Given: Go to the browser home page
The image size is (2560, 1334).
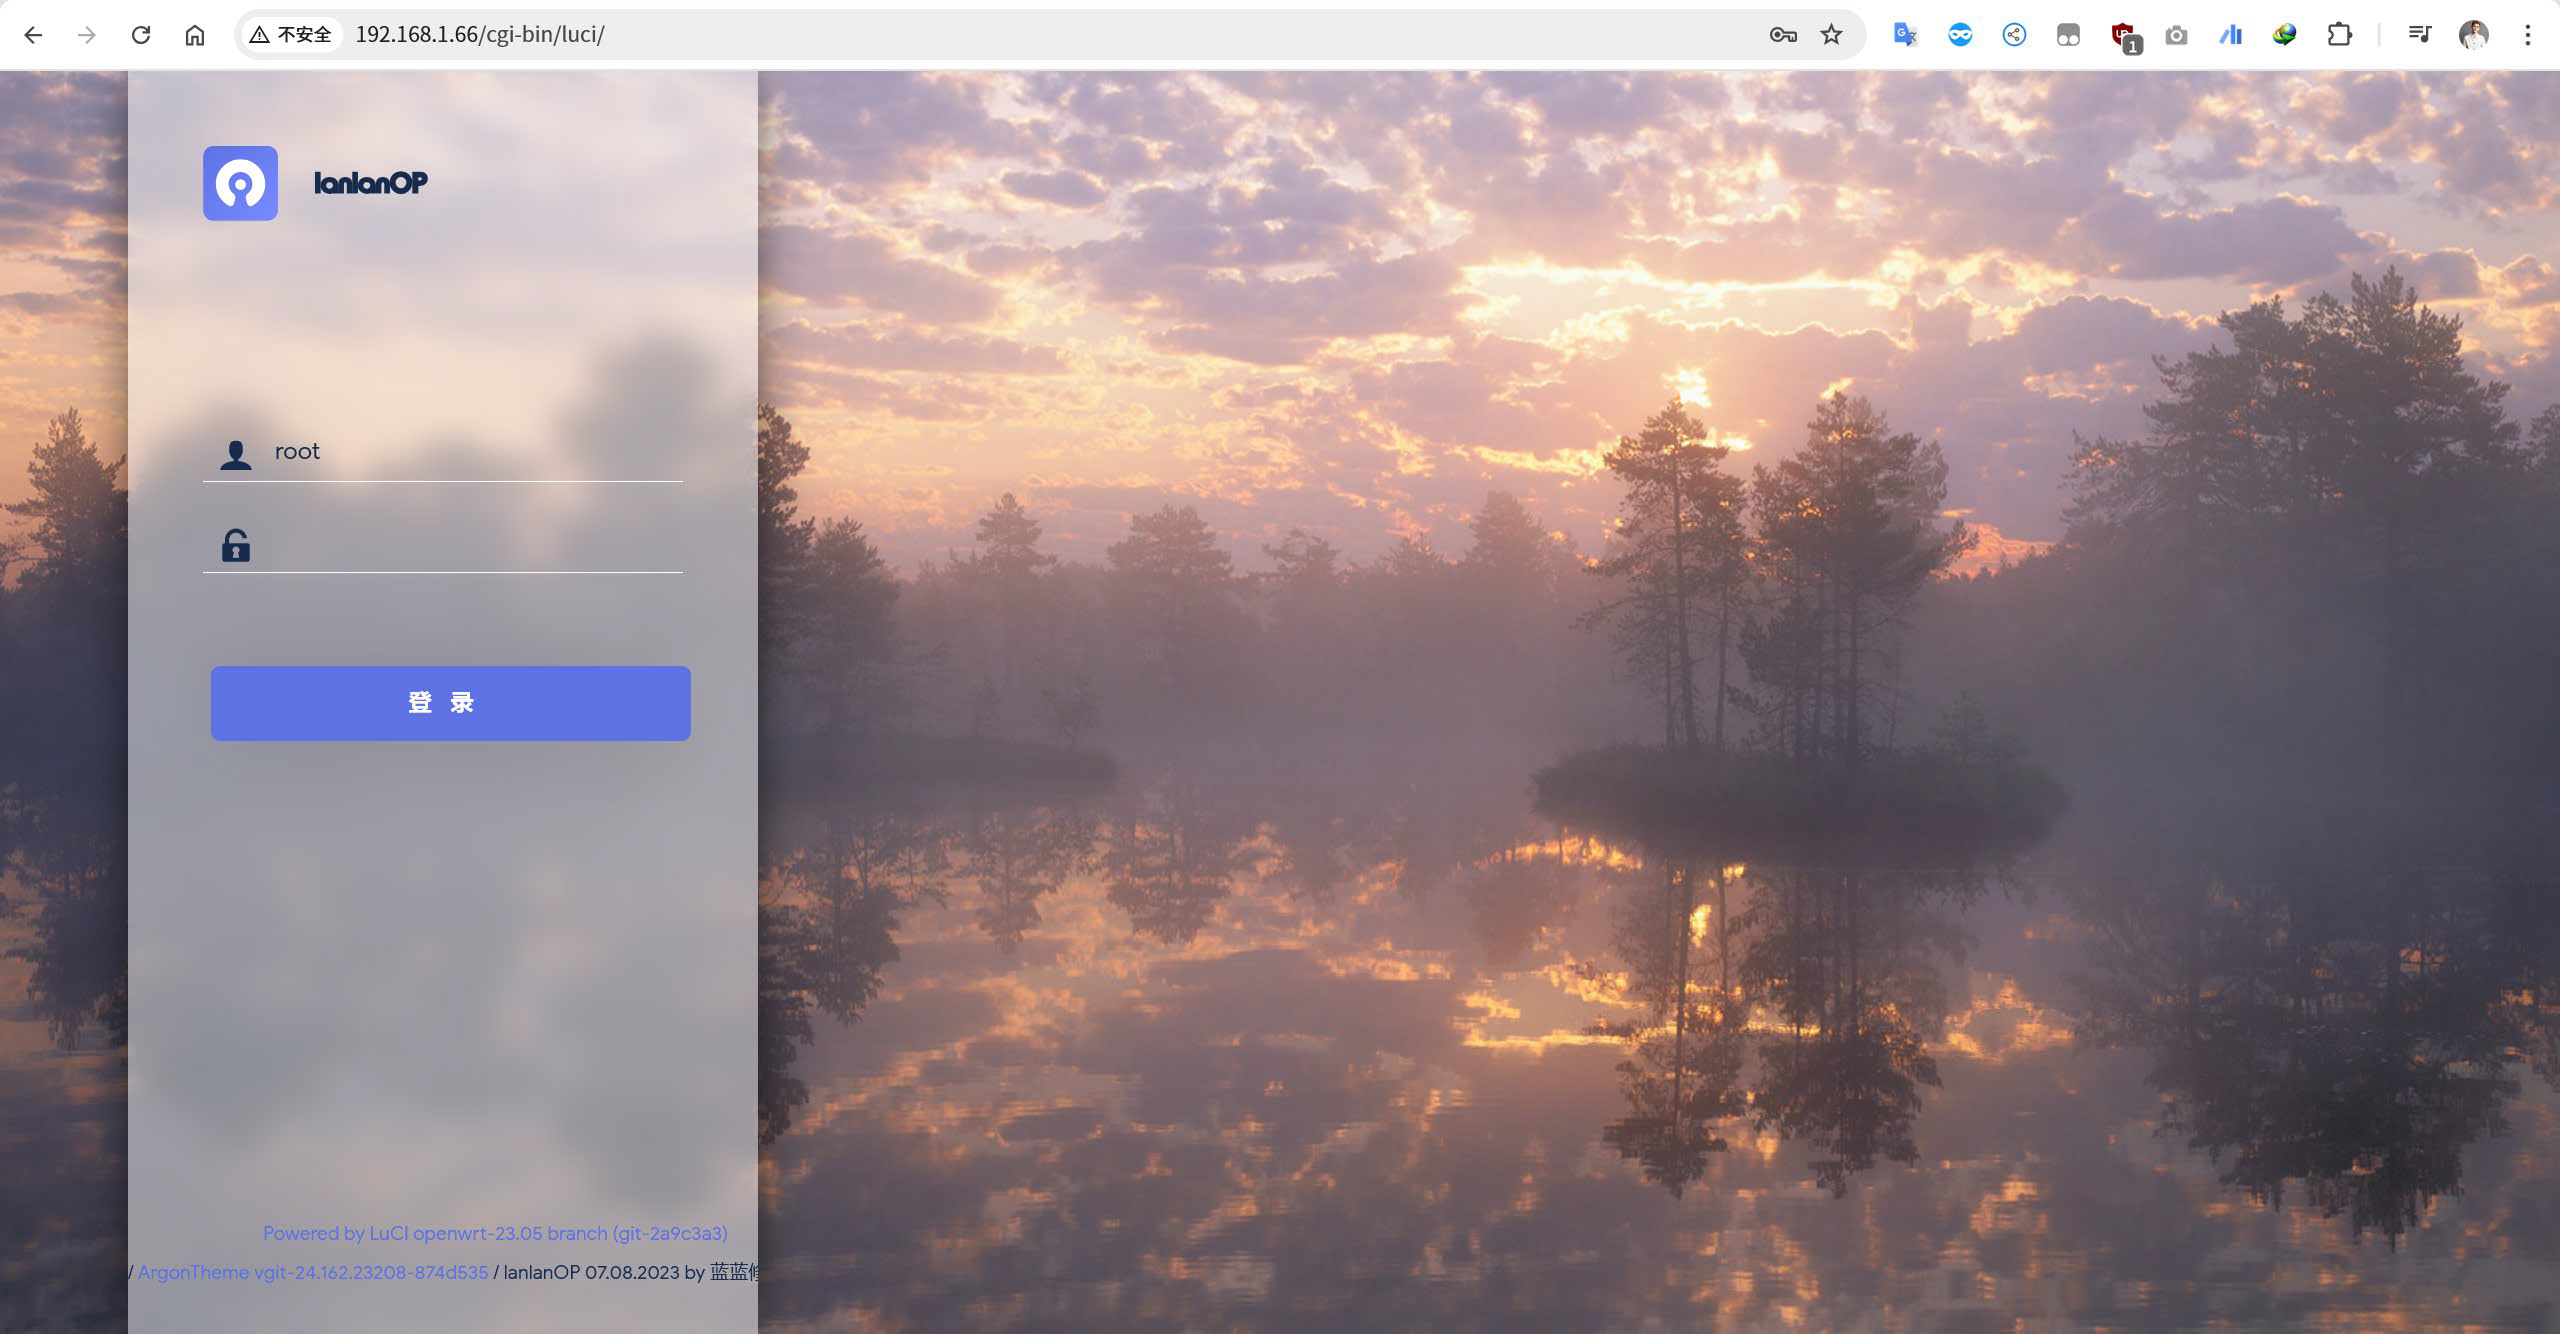Looking at the screenshot, I should (195, 35).
